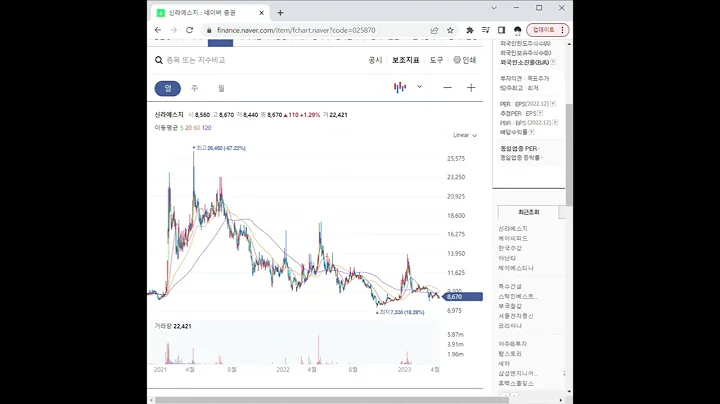
Task: Bookmark this page with star icon
Action: point(450,30)
